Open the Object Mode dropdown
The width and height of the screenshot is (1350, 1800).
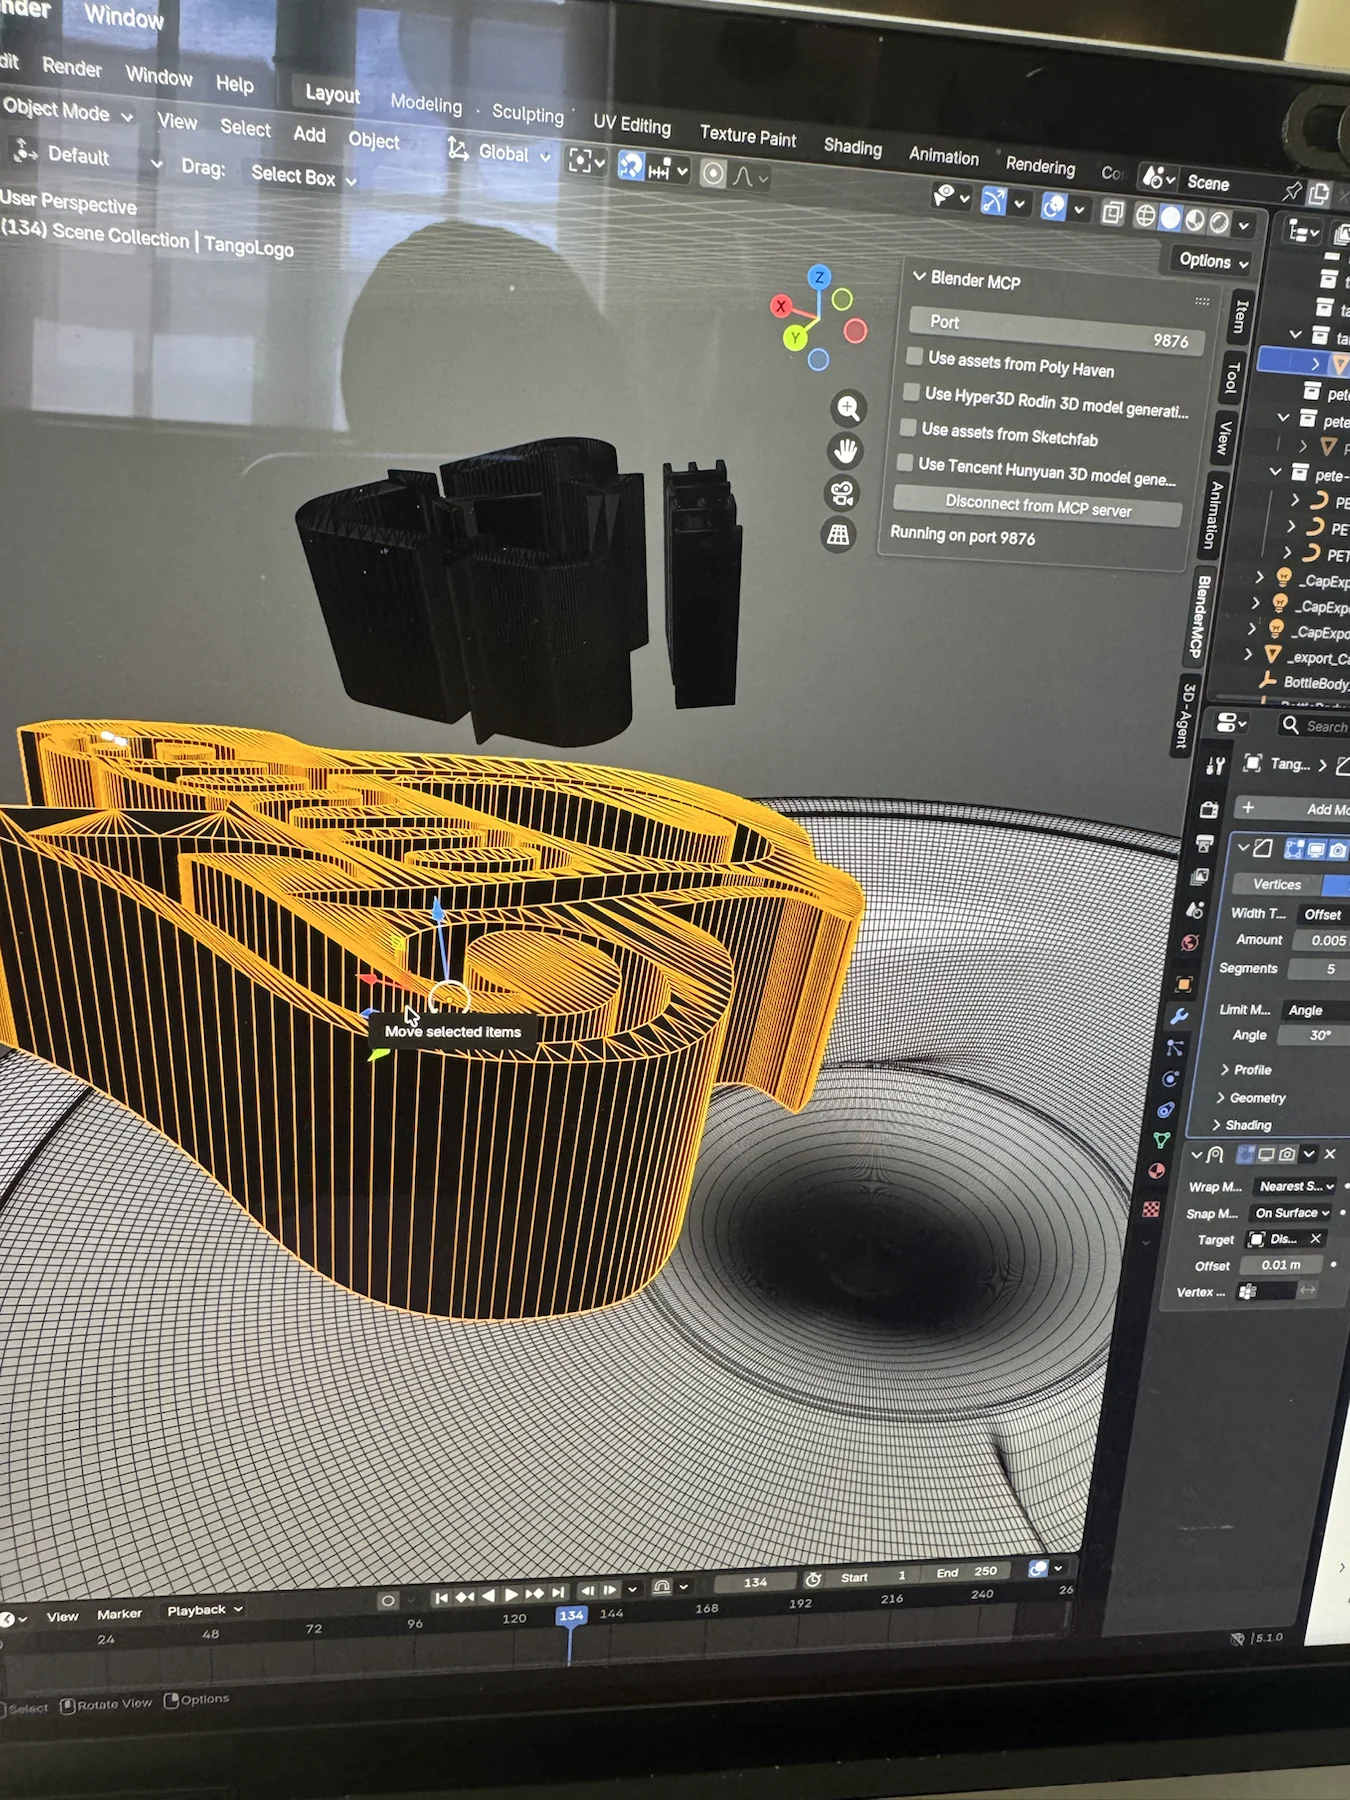pos(67,111)
